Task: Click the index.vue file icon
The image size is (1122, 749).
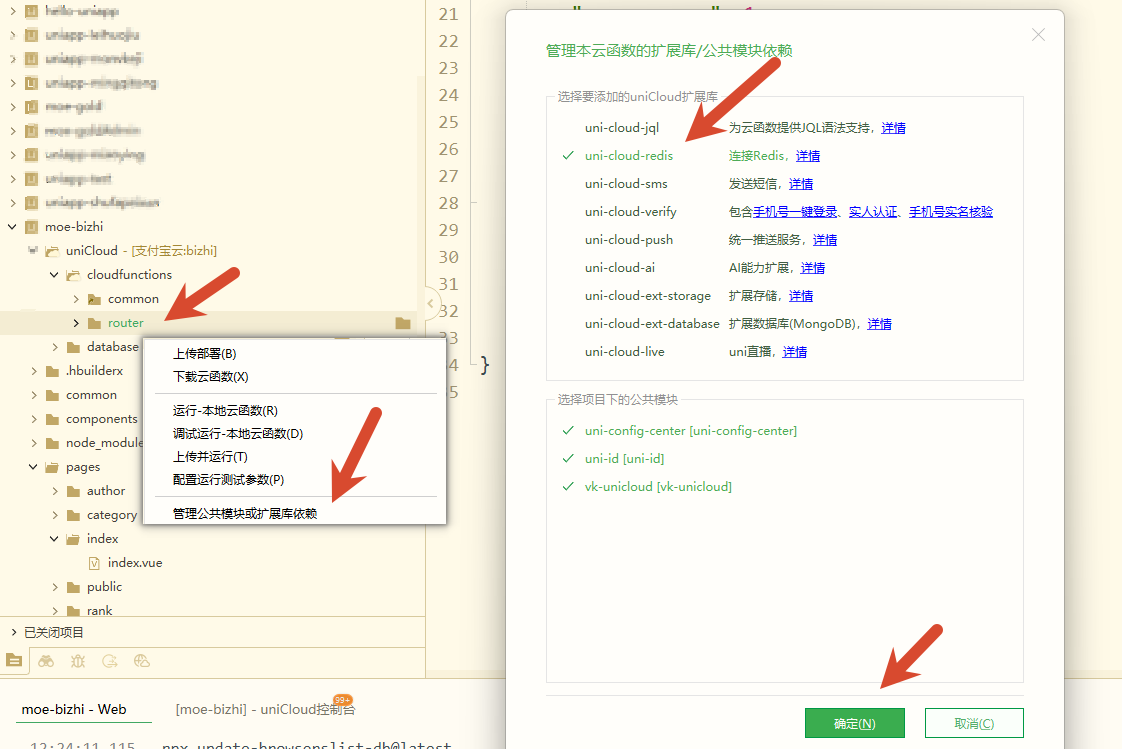Action: coord(95,563)
